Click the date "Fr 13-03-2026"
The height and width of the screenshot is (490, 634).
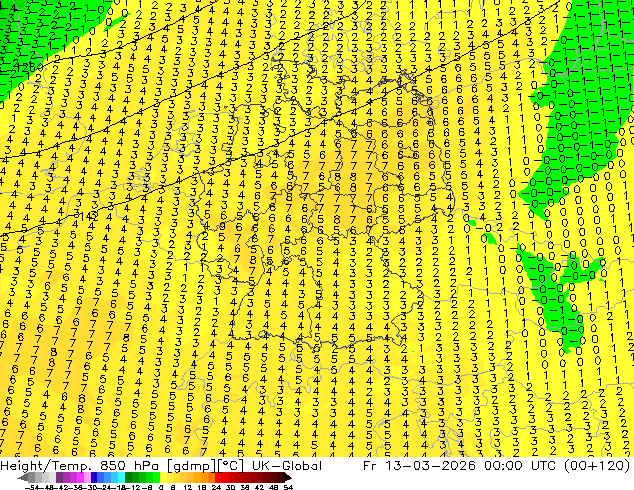tap(419, 466)
